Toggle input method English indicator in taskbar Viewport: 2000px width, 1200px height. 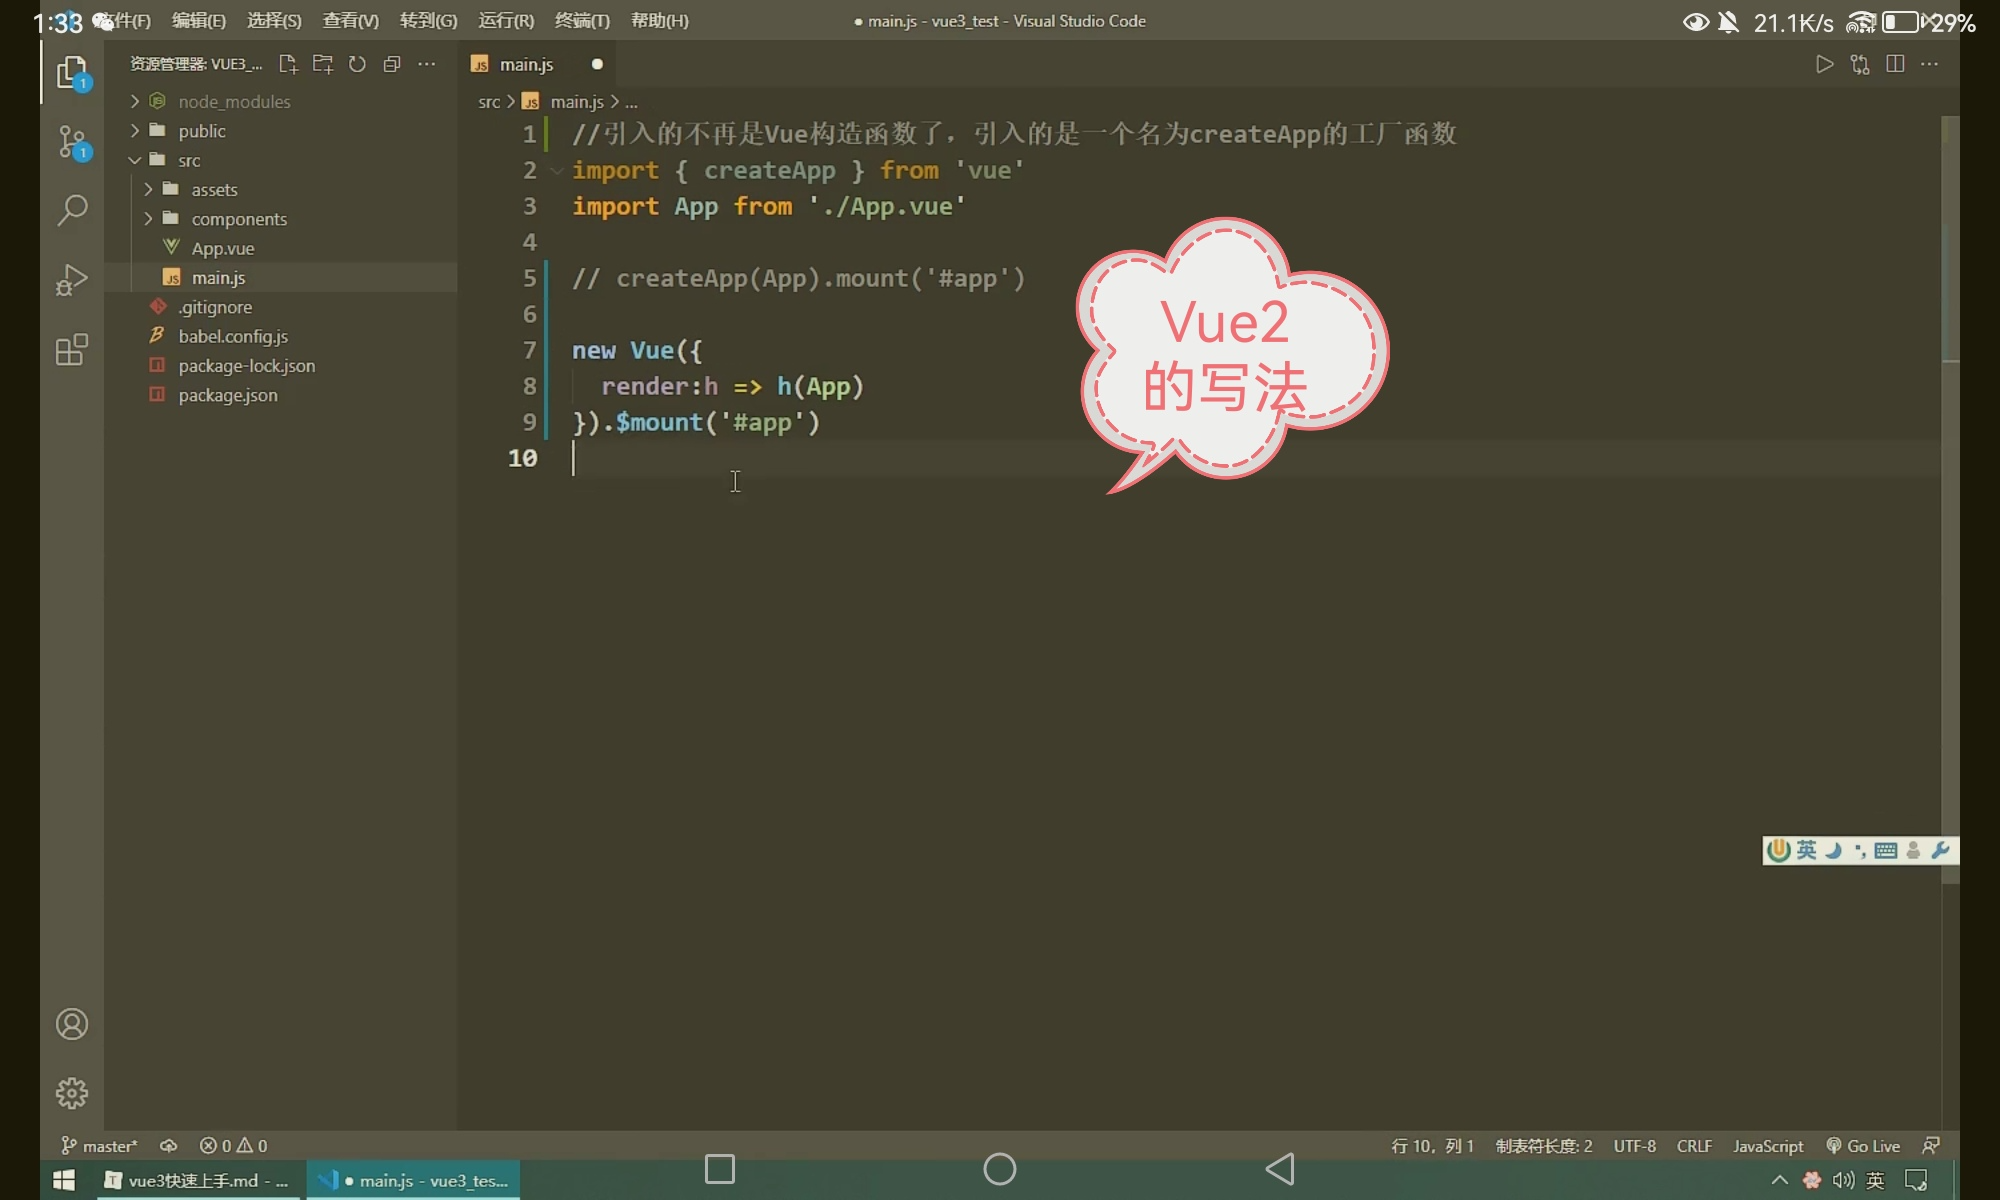pyautogui.click(x=1875, y=1181)
